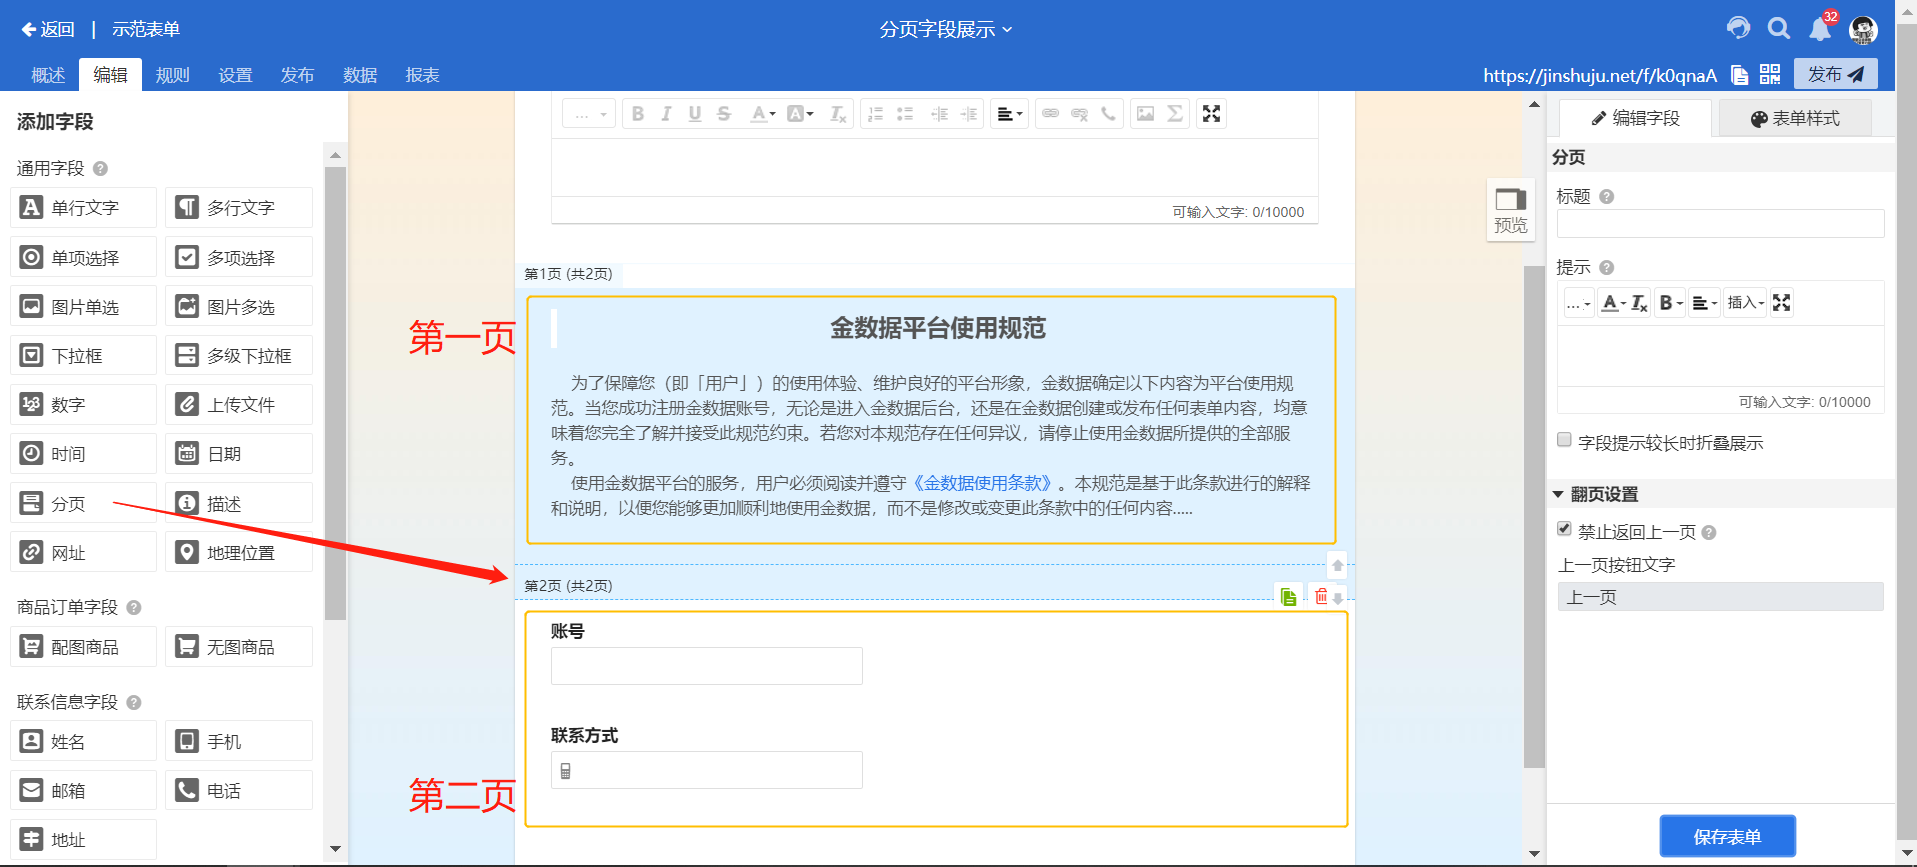Open search from the header magnifier

click(x=1779, y=28)
